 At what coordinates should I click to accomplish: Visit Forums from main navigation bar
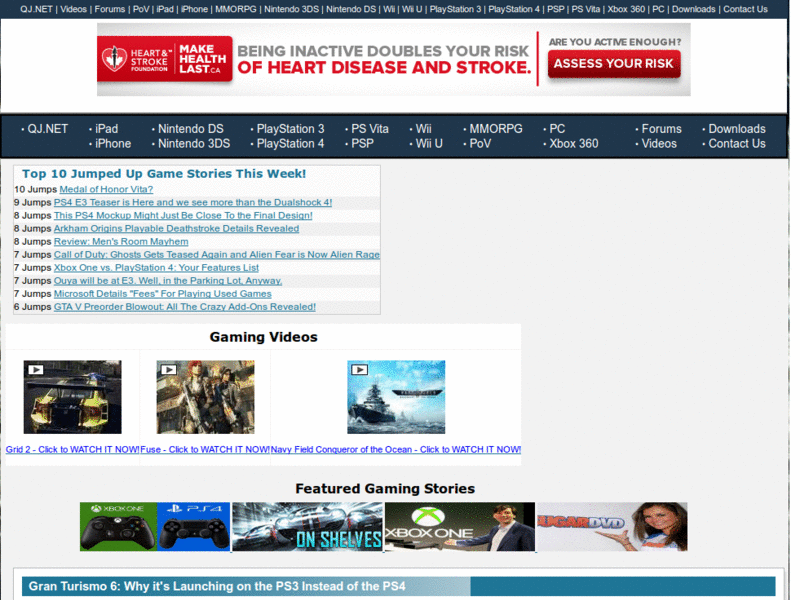click(x=662, y=129)
